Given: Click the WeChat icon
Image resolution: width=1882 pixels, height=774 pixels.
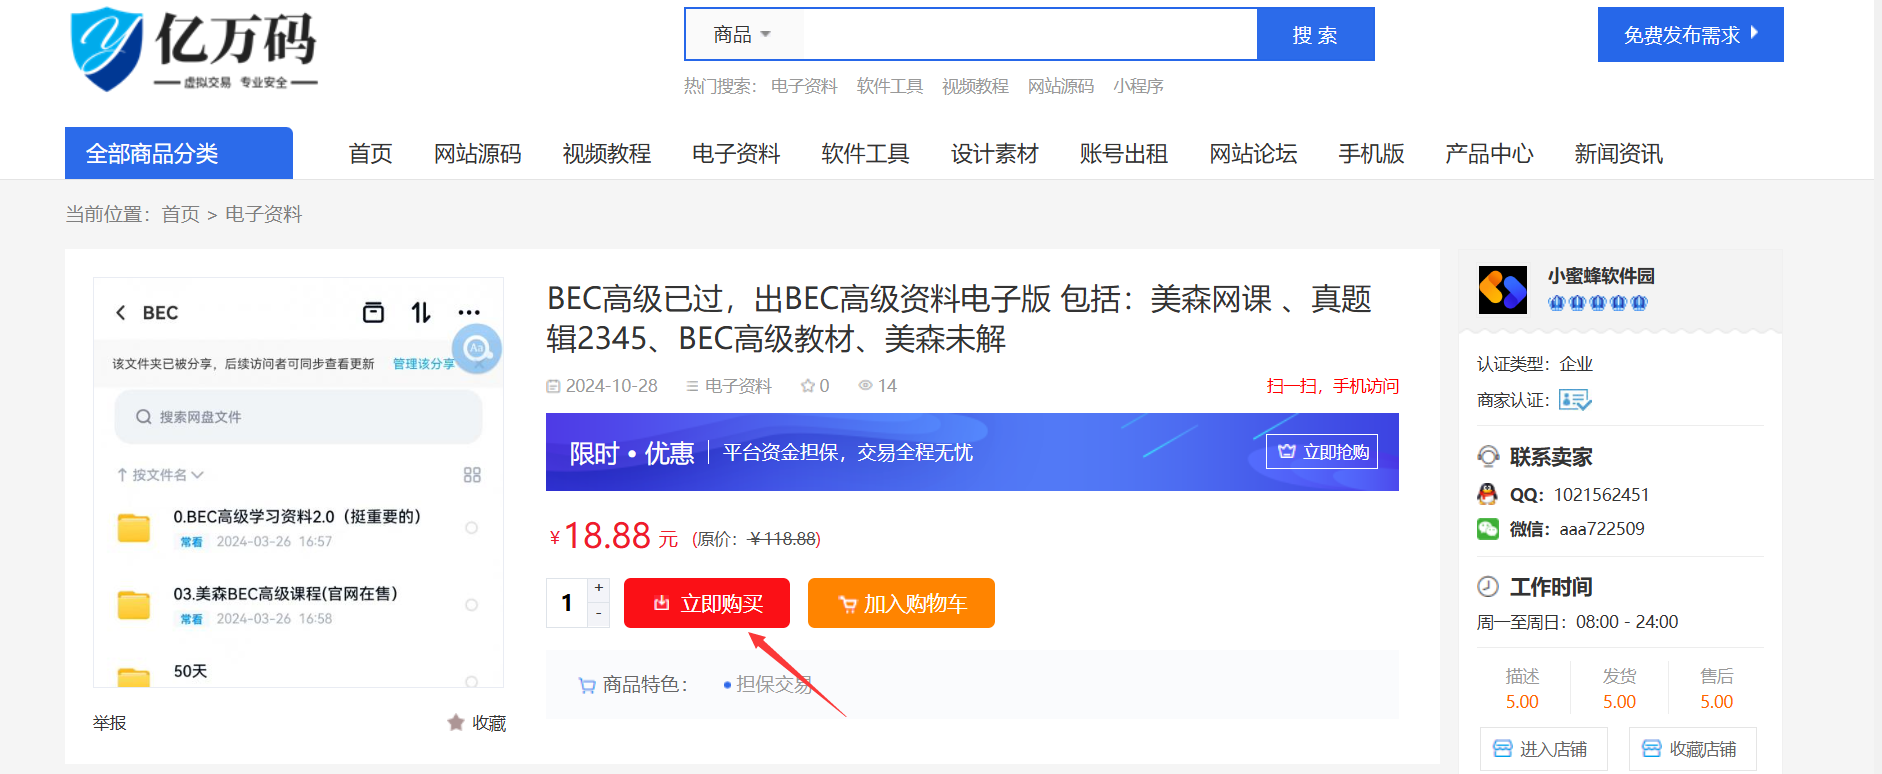Looking at the screenshot, I should tap(1488, 529).
